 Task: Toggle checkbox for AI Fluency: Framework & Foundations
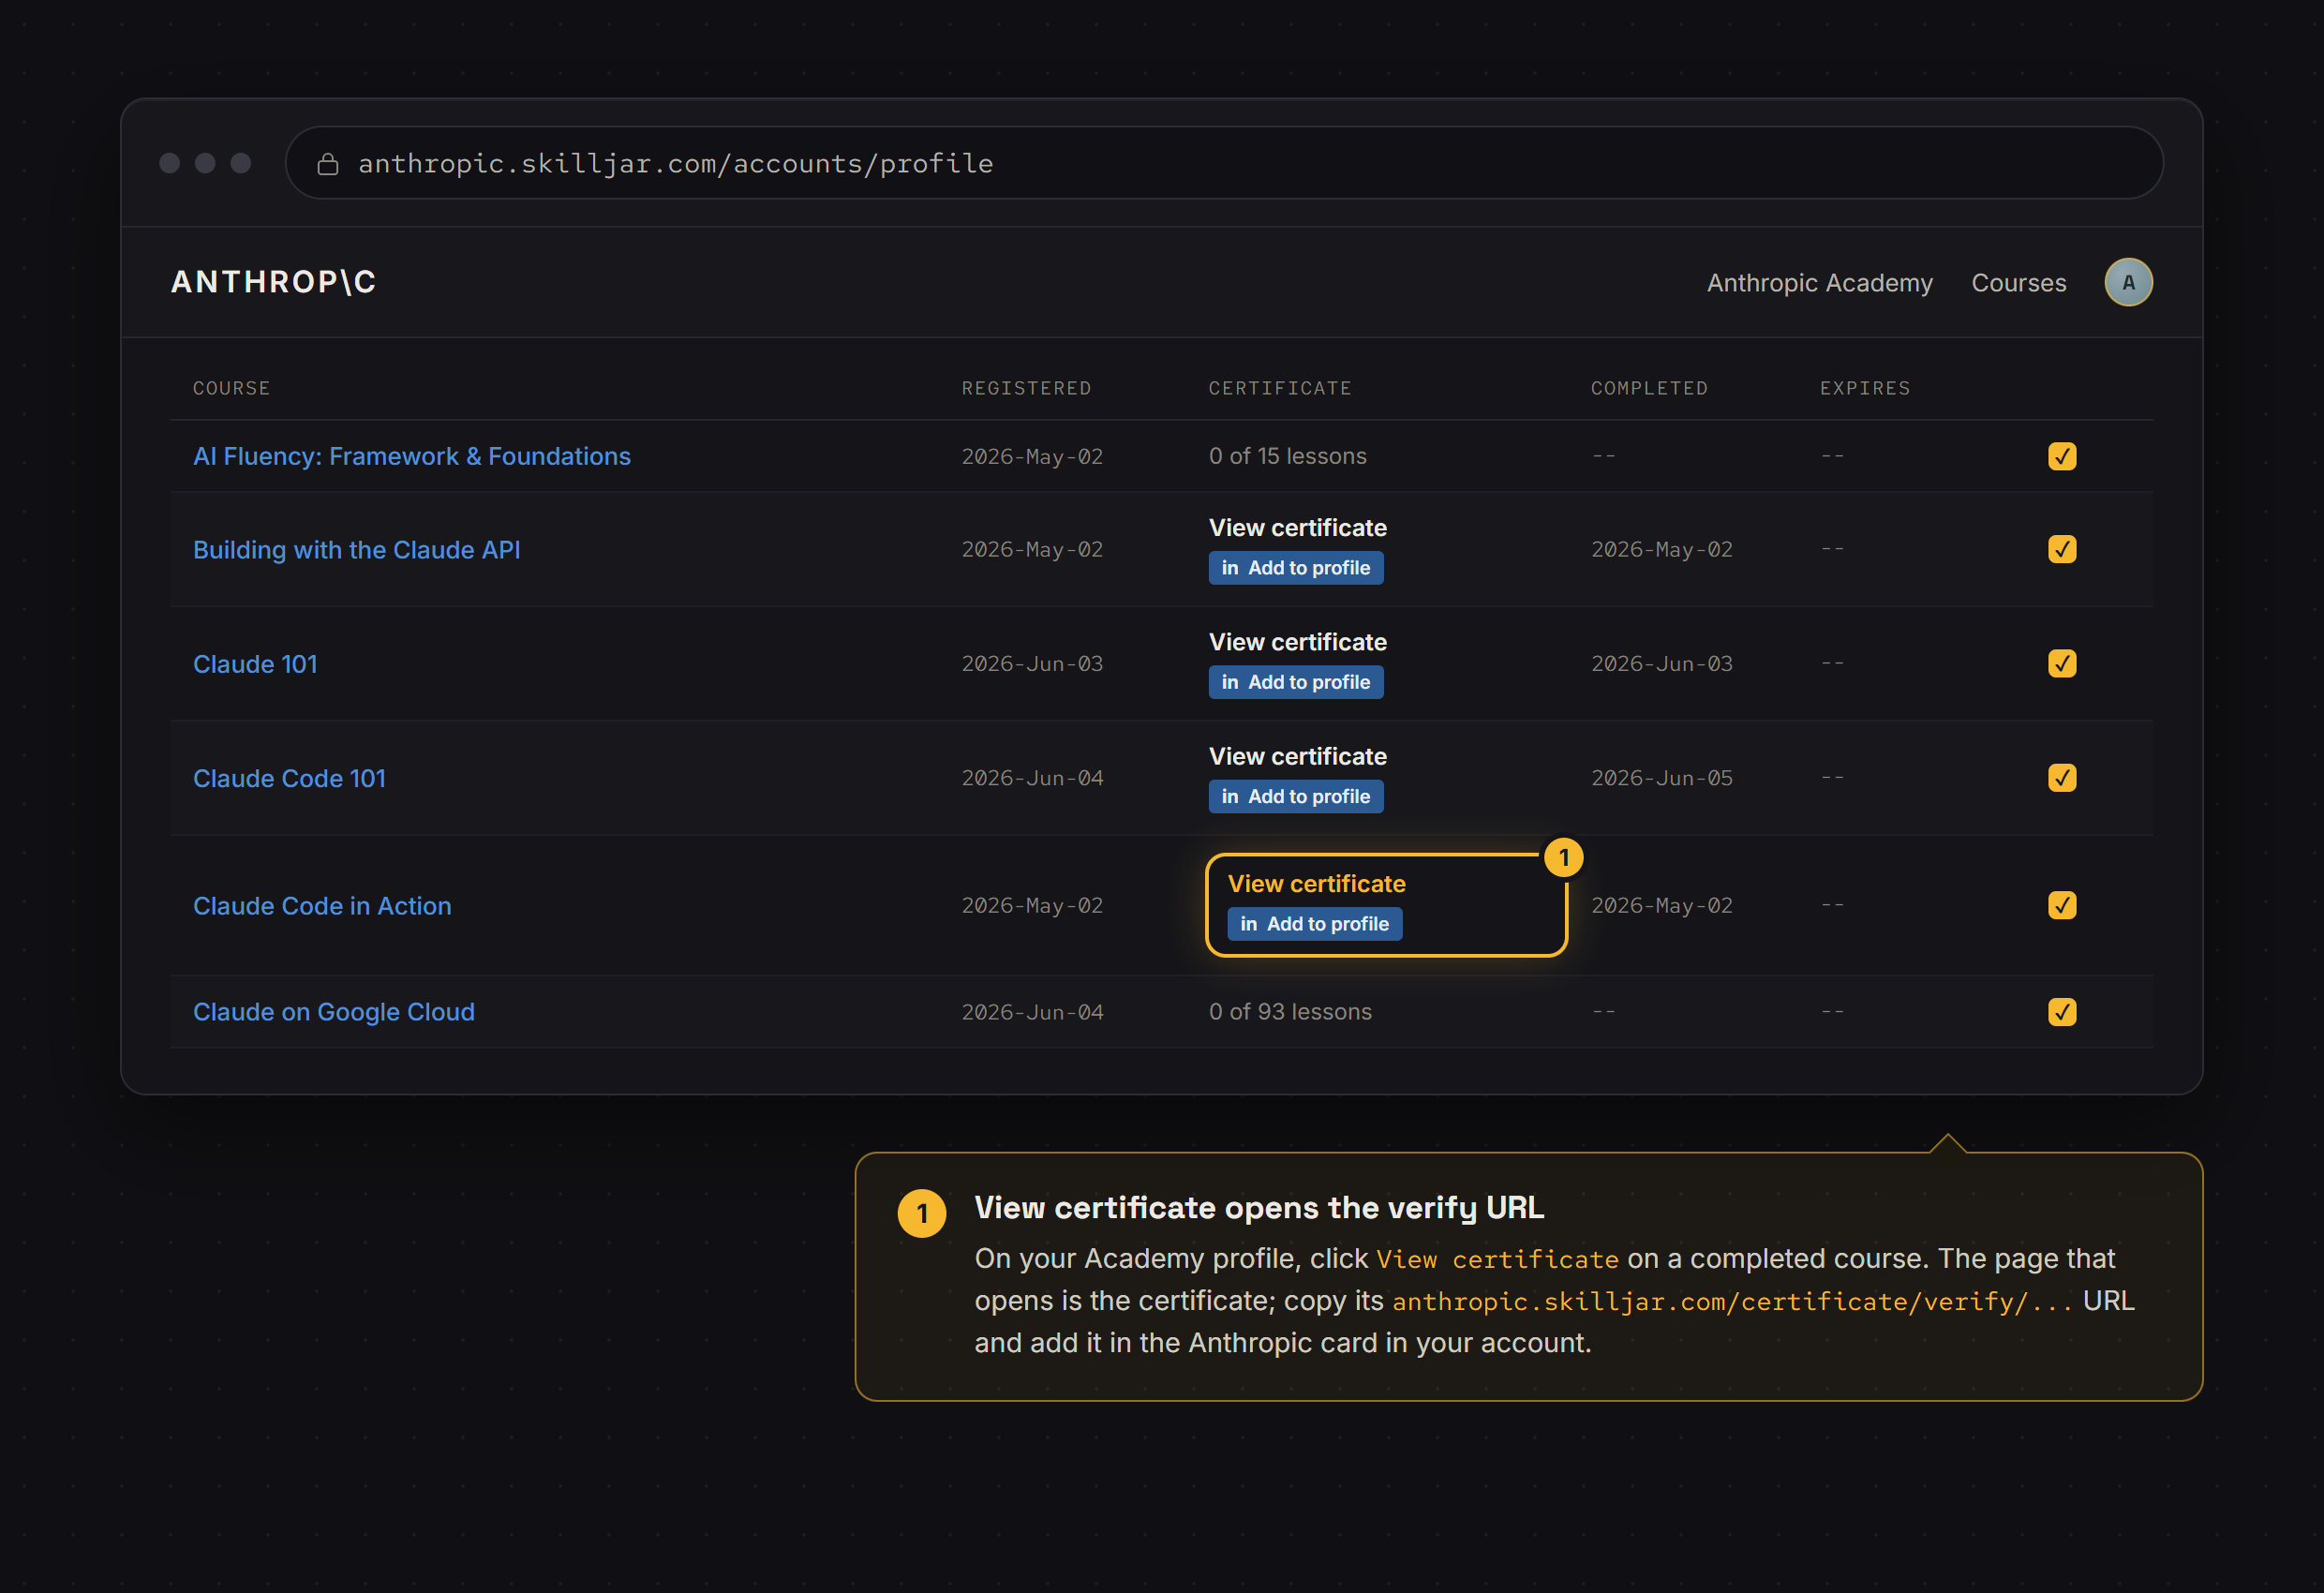tap(2062, 456)
